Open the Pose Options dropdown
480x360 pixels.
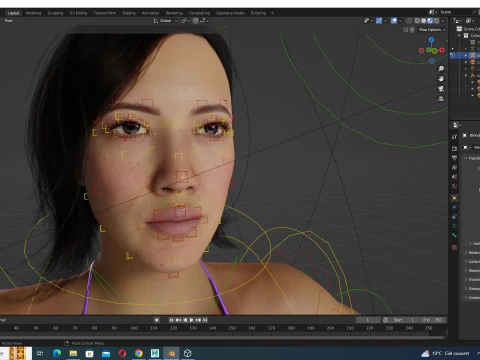pyautogui.click(x=432, y=30)
